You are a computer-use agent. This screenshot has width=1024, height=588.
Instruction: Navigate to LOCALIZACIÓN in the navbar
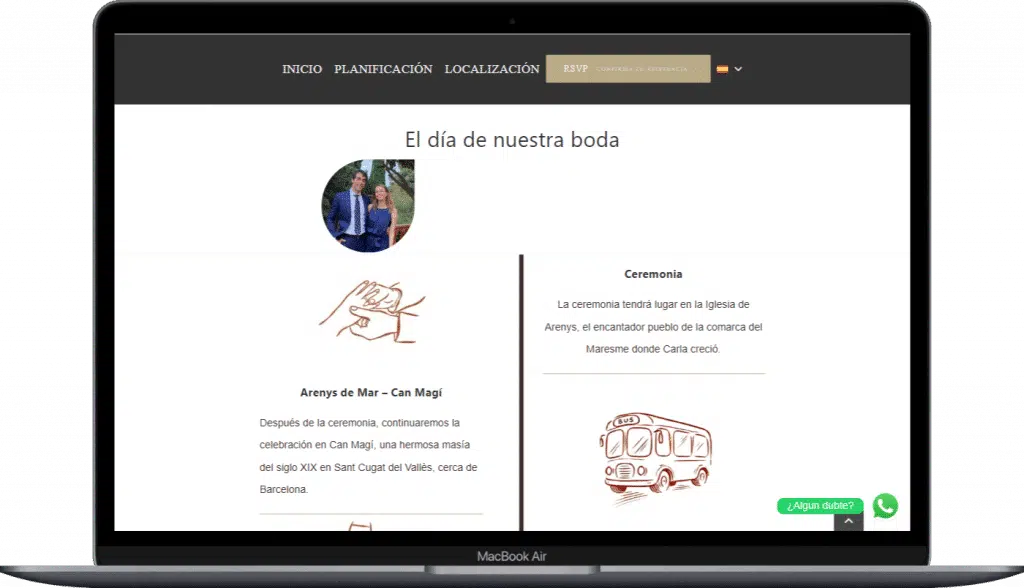492,69
